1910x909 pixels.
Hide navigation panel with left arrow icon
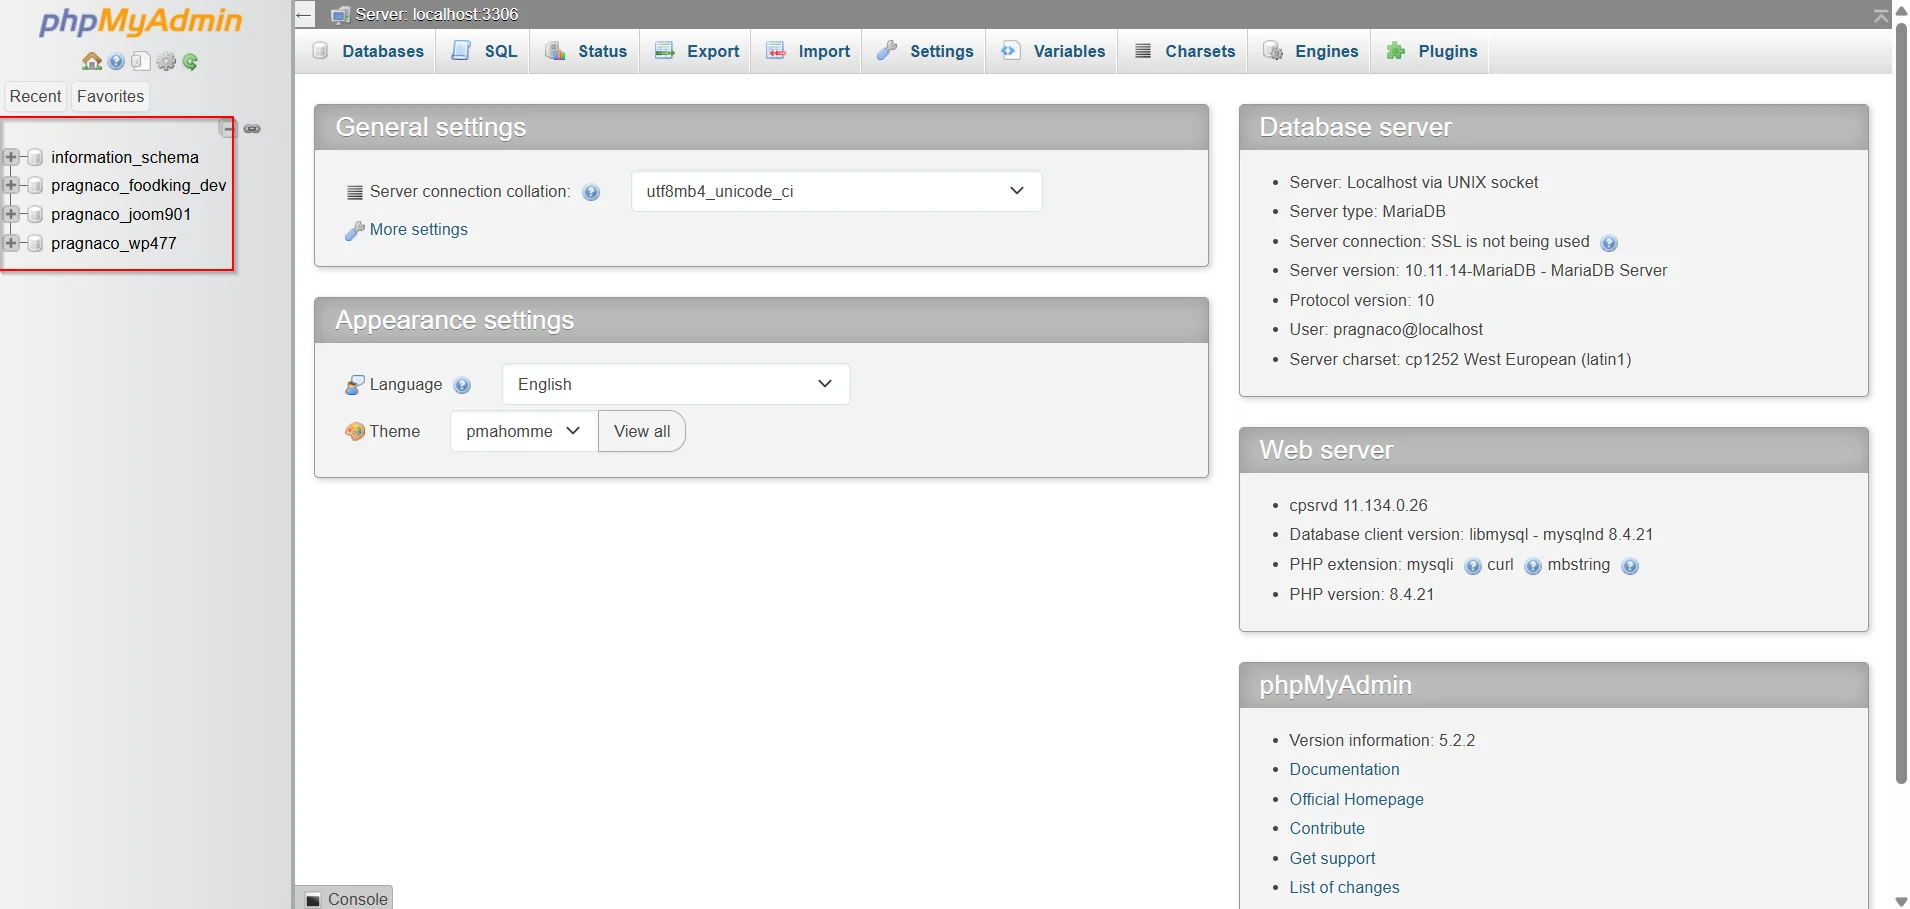pos(304,14)
